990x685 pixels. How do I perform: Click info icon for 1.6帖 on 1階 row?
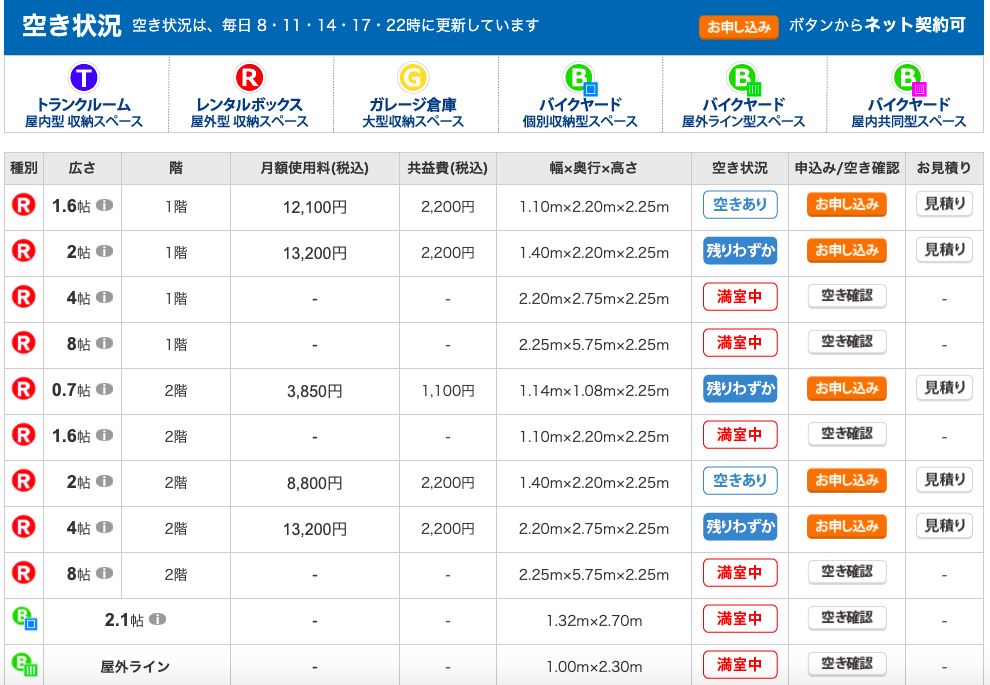coord(104,205)
